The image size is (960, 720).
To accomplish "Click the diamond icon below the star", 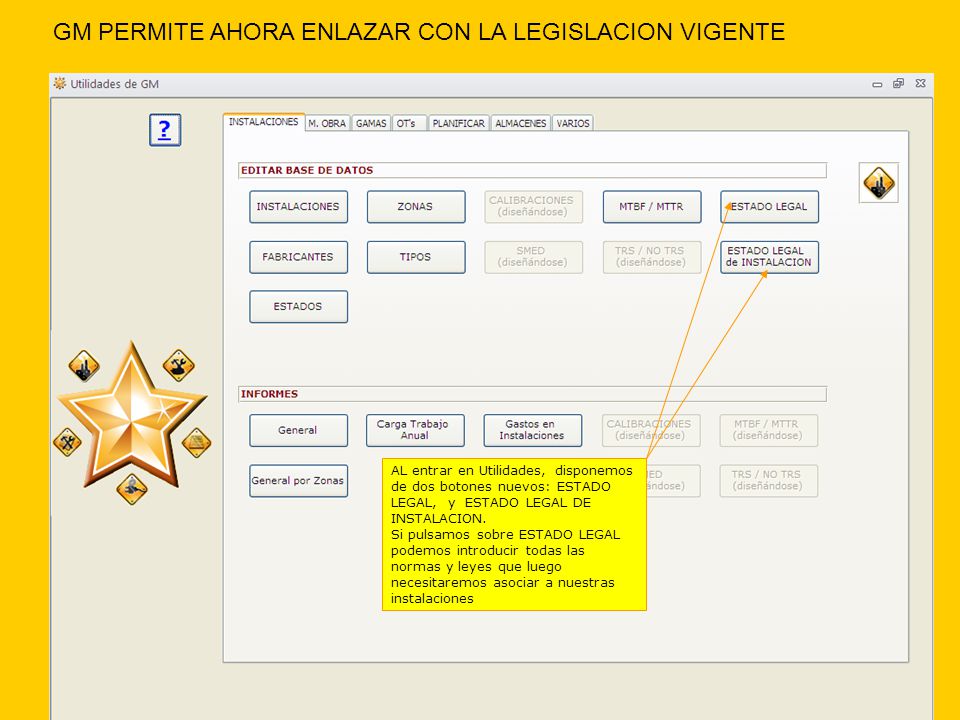I will [132, 489].
